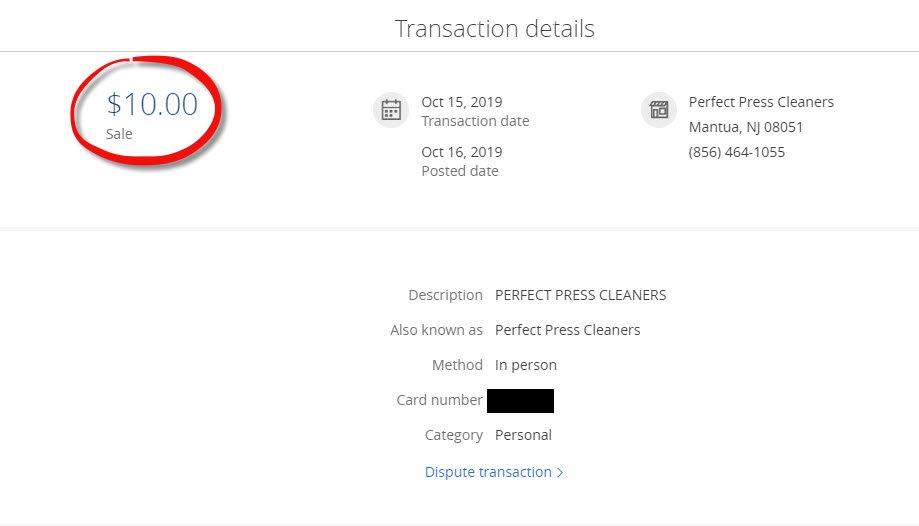919x526 pixels.
Task: Click the In person method value
Action: [526, 365]
